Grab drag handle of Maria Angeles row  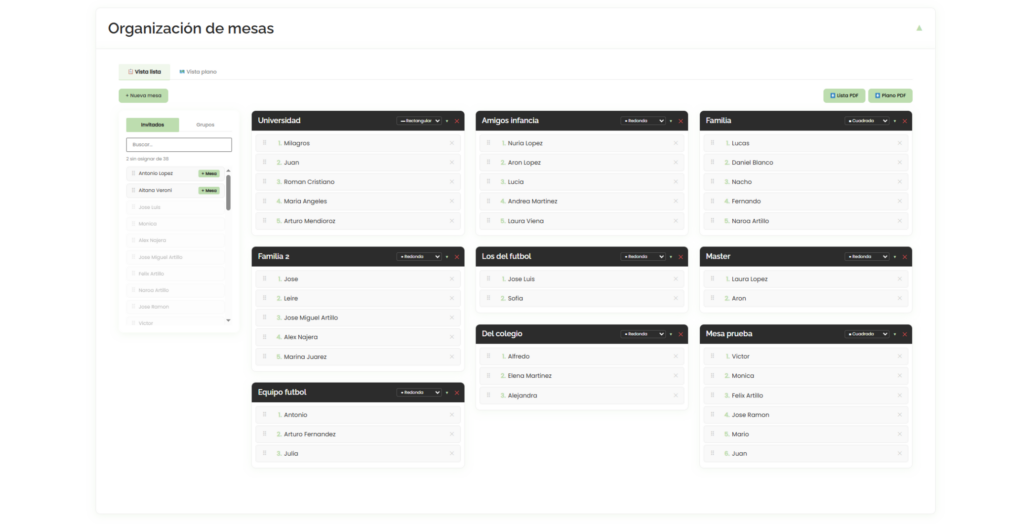(264, 201)
